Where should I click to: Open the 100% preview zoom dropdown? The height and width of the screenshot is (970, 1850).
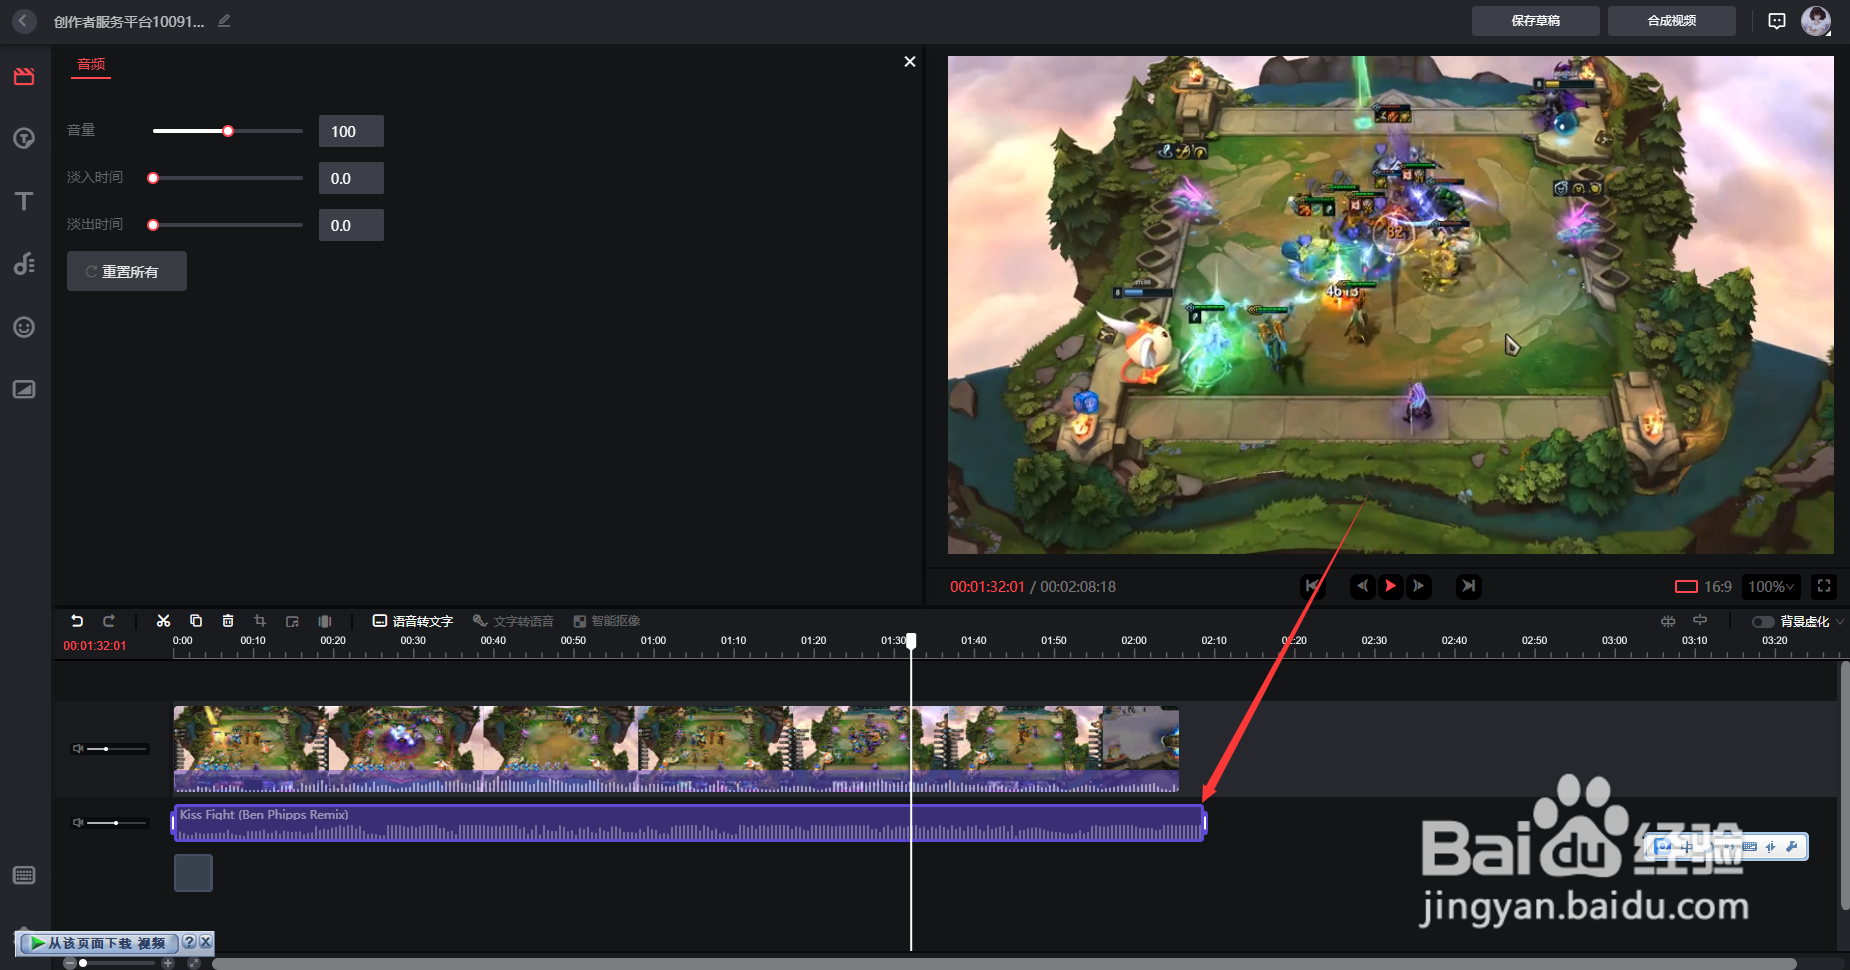tap(1771, 587)
